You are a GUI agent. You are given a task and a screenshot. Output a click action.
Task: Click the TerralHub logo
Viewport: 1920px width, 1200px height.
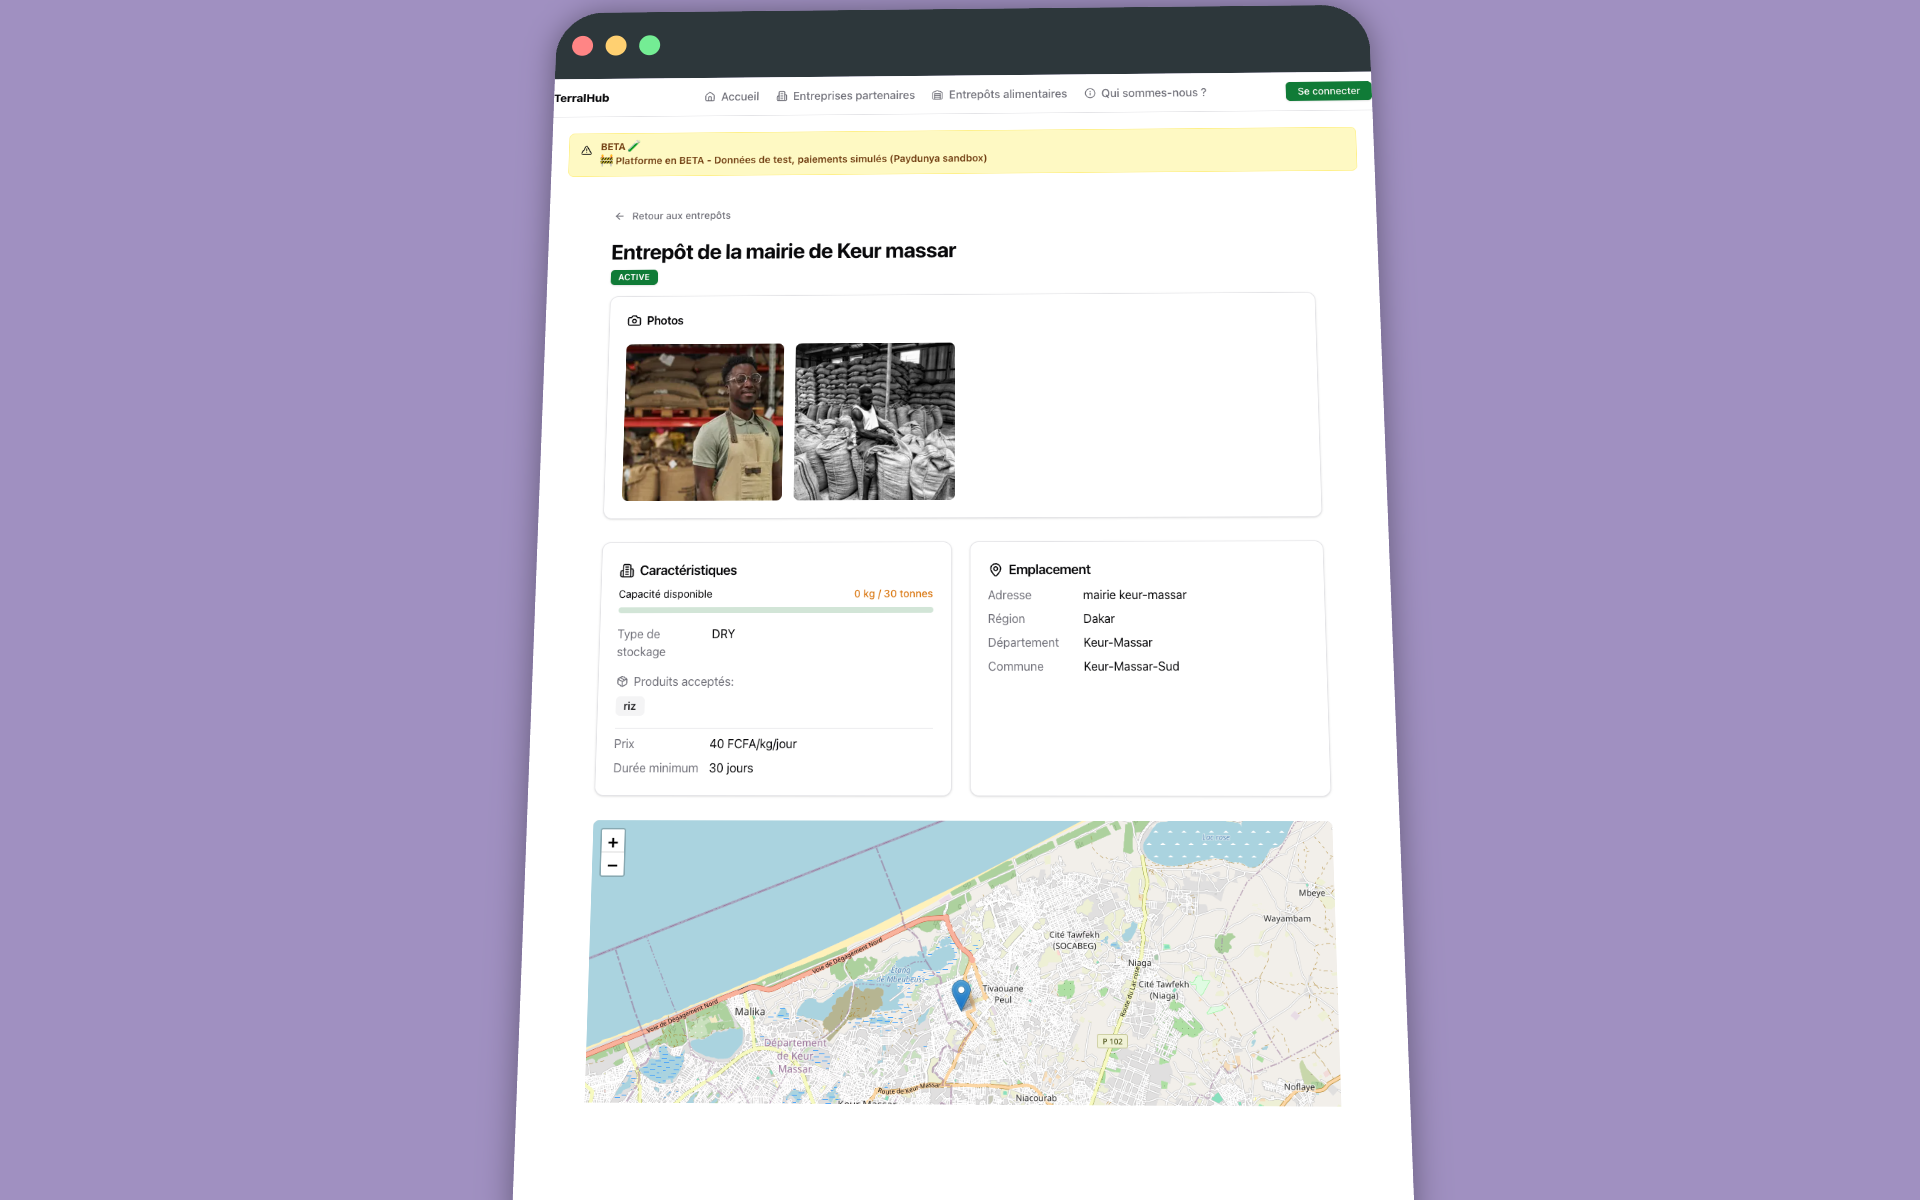pyautogui.click(x=582, y=98)
